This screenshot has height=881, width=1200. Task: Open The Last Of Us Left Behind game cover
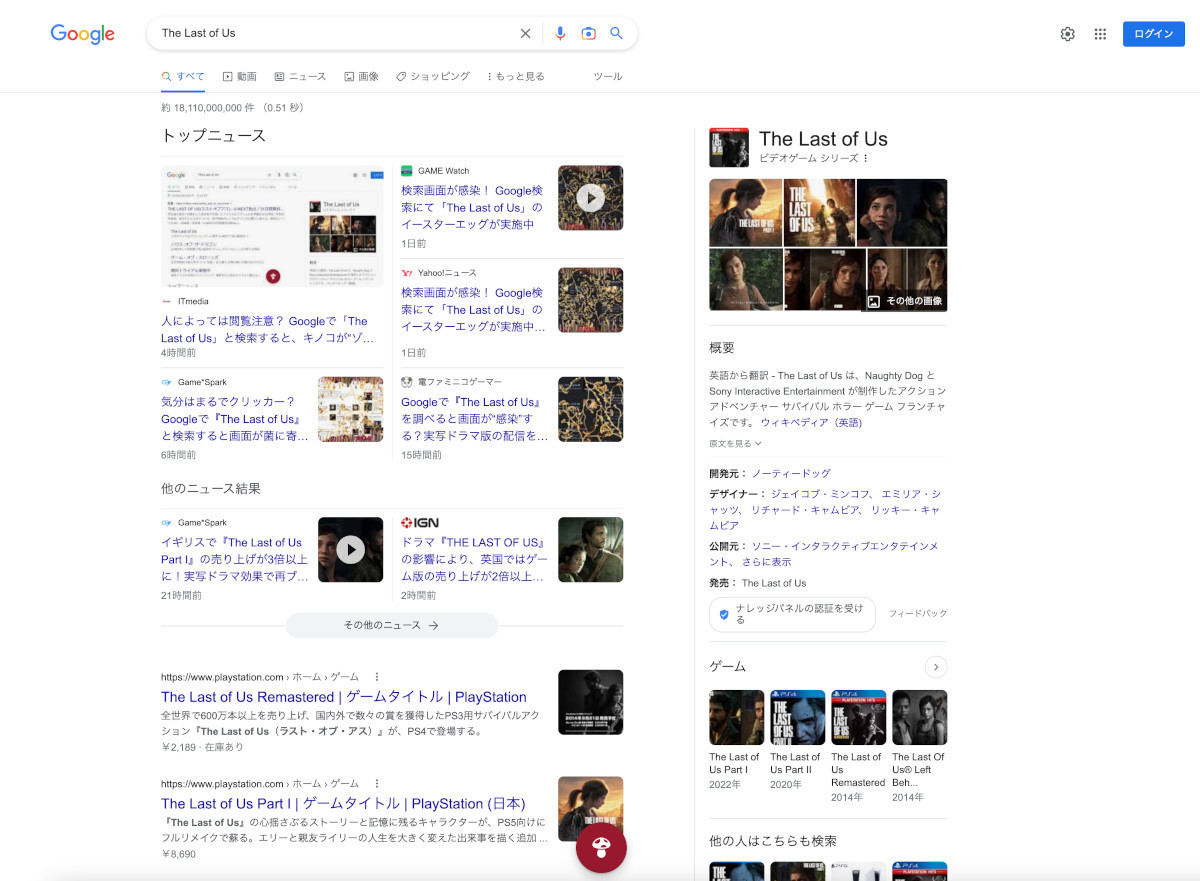(919, 717)
